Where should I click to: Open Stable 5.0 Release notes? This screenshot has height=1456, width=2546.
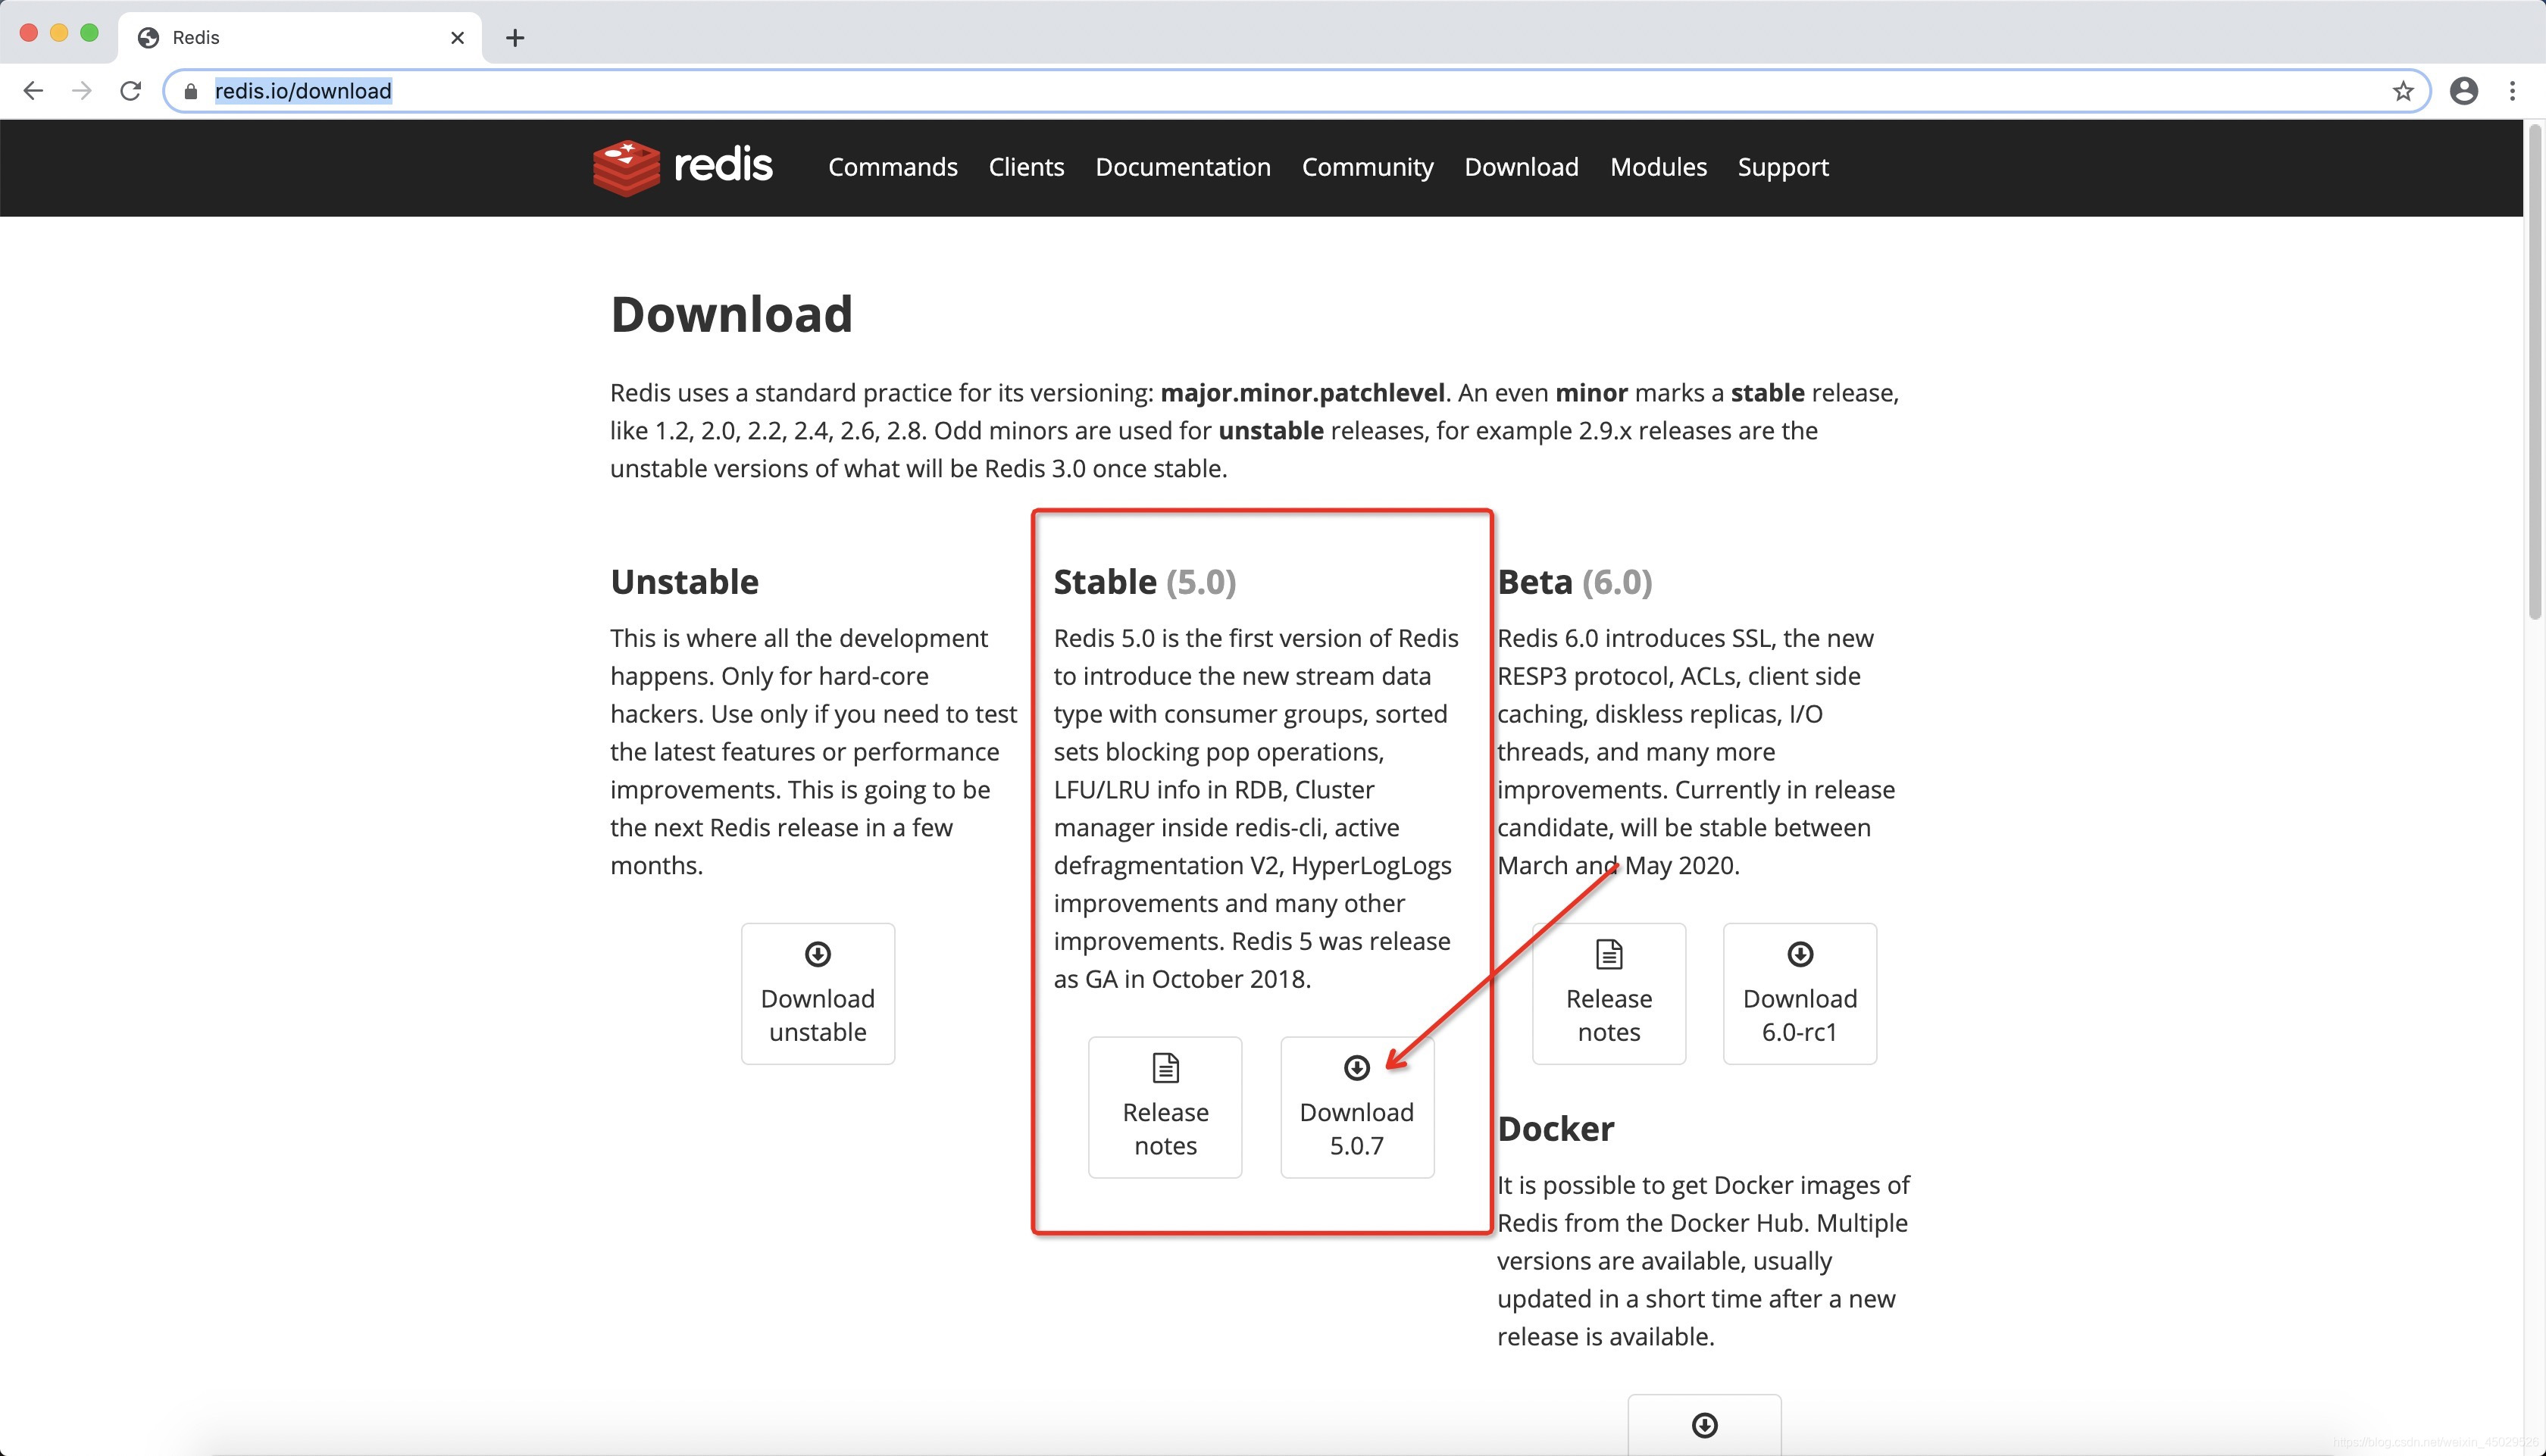tap(1165, 1107)
